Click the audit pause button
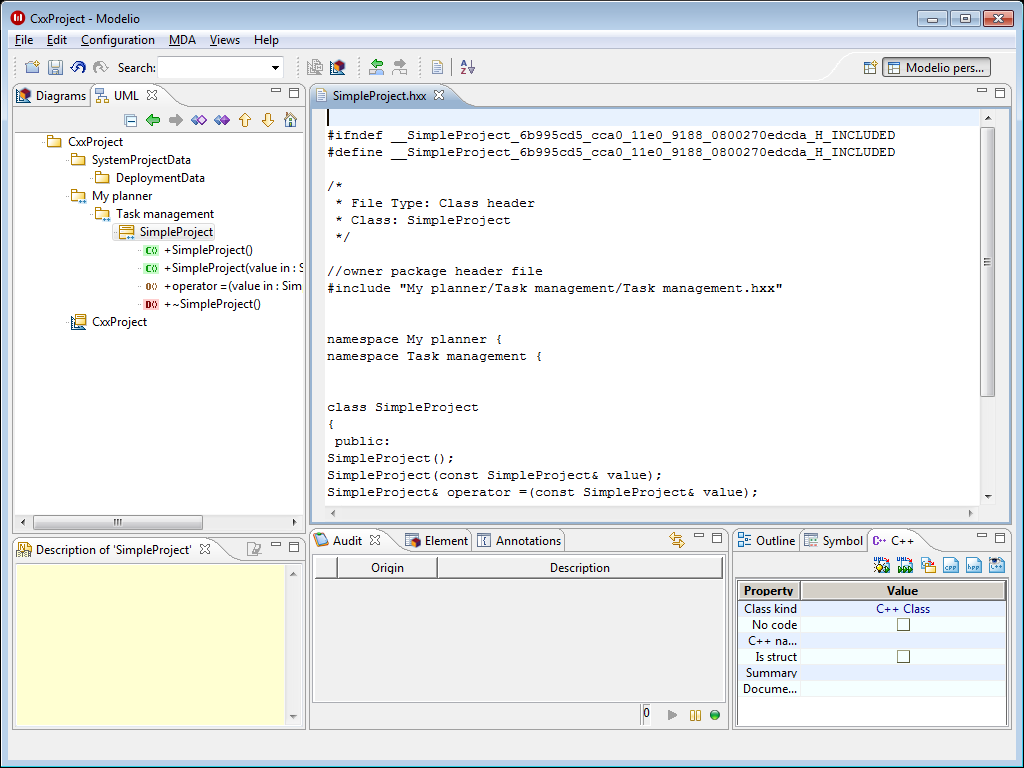 point(695,715)
